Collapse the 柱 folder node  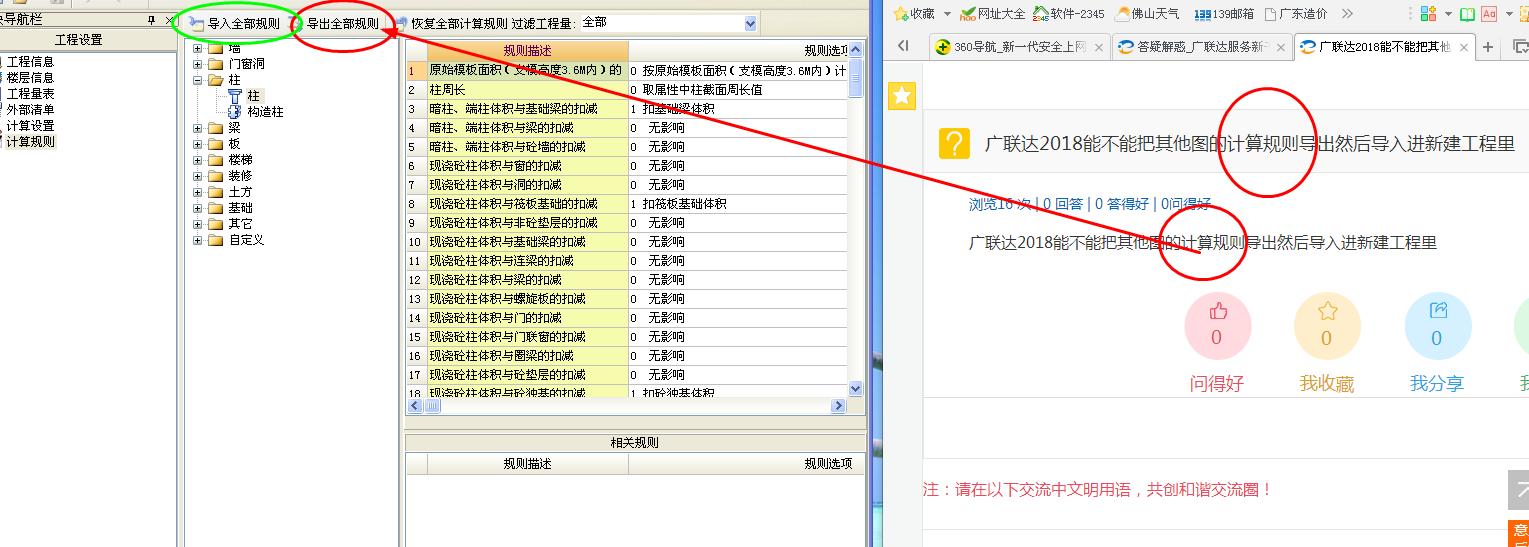click(x=198, y=80)
